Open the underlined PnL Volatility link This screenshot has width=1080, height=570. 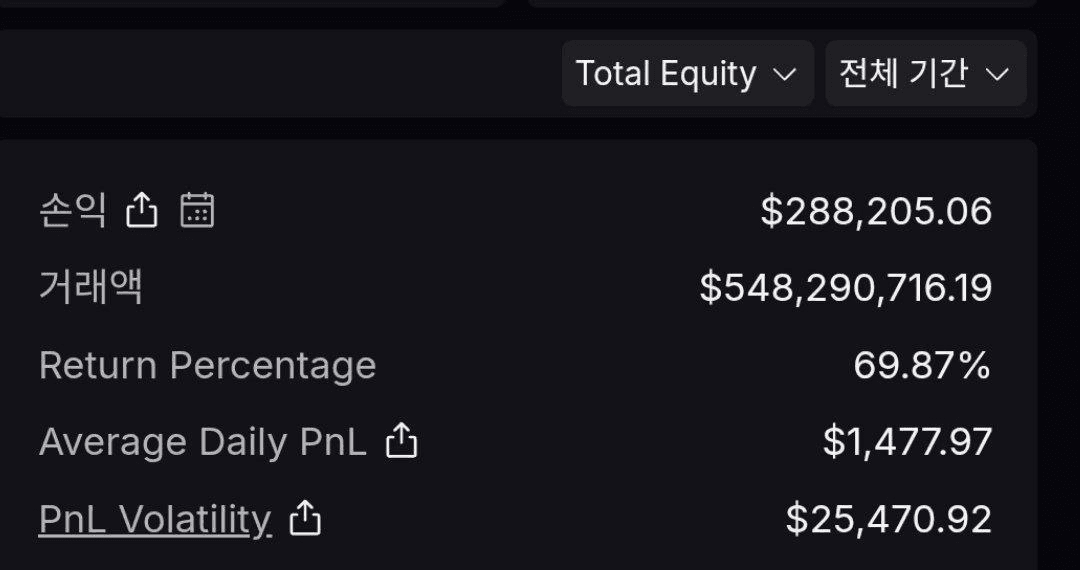tap(155, 520)
